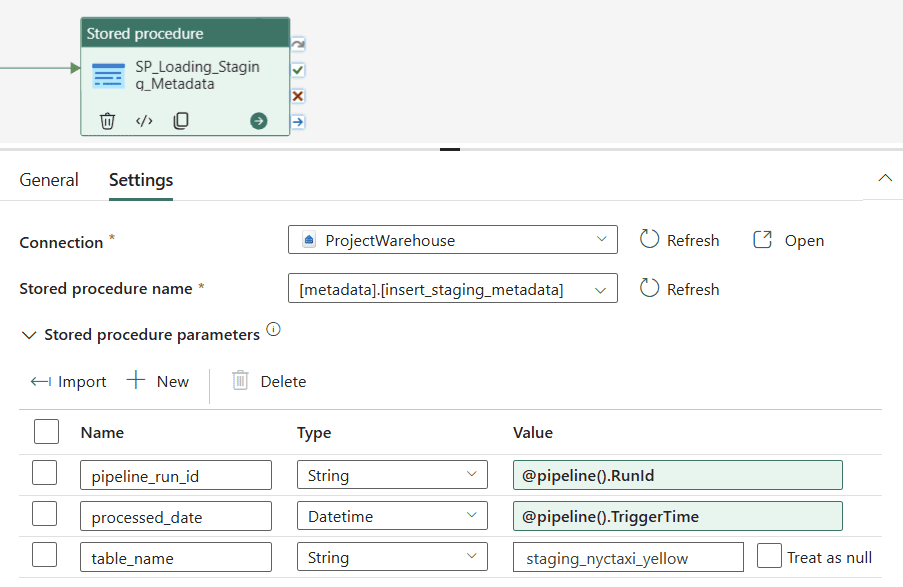Click the stored procedure activity icon
Image resolution: width=903 pixels, height=587 pixels.
click(x=108, y=75)
